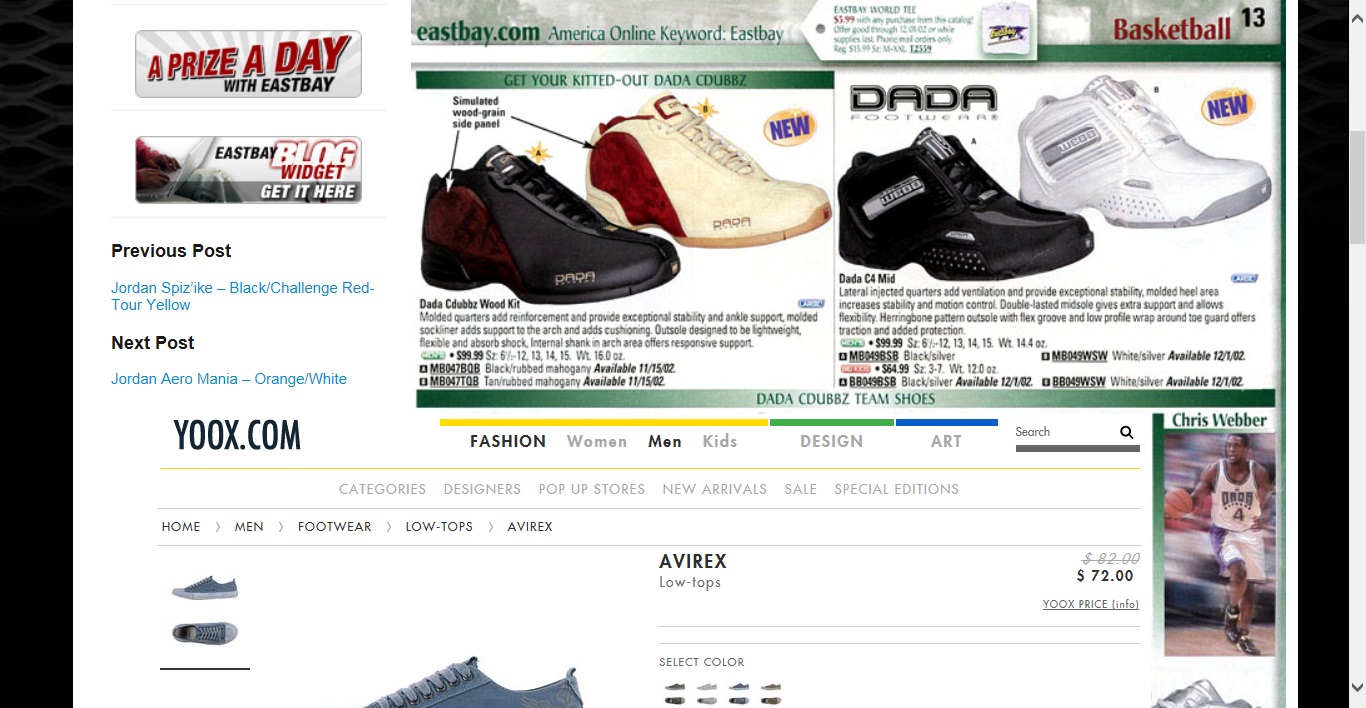Open the Women fashion section

tap(597, 442)
